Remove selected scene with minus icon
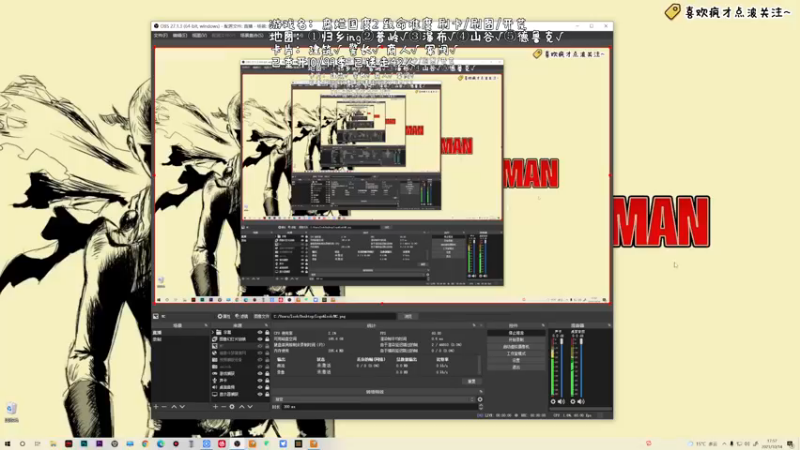This screenshot has height=450, width=800. pos(164,407)
